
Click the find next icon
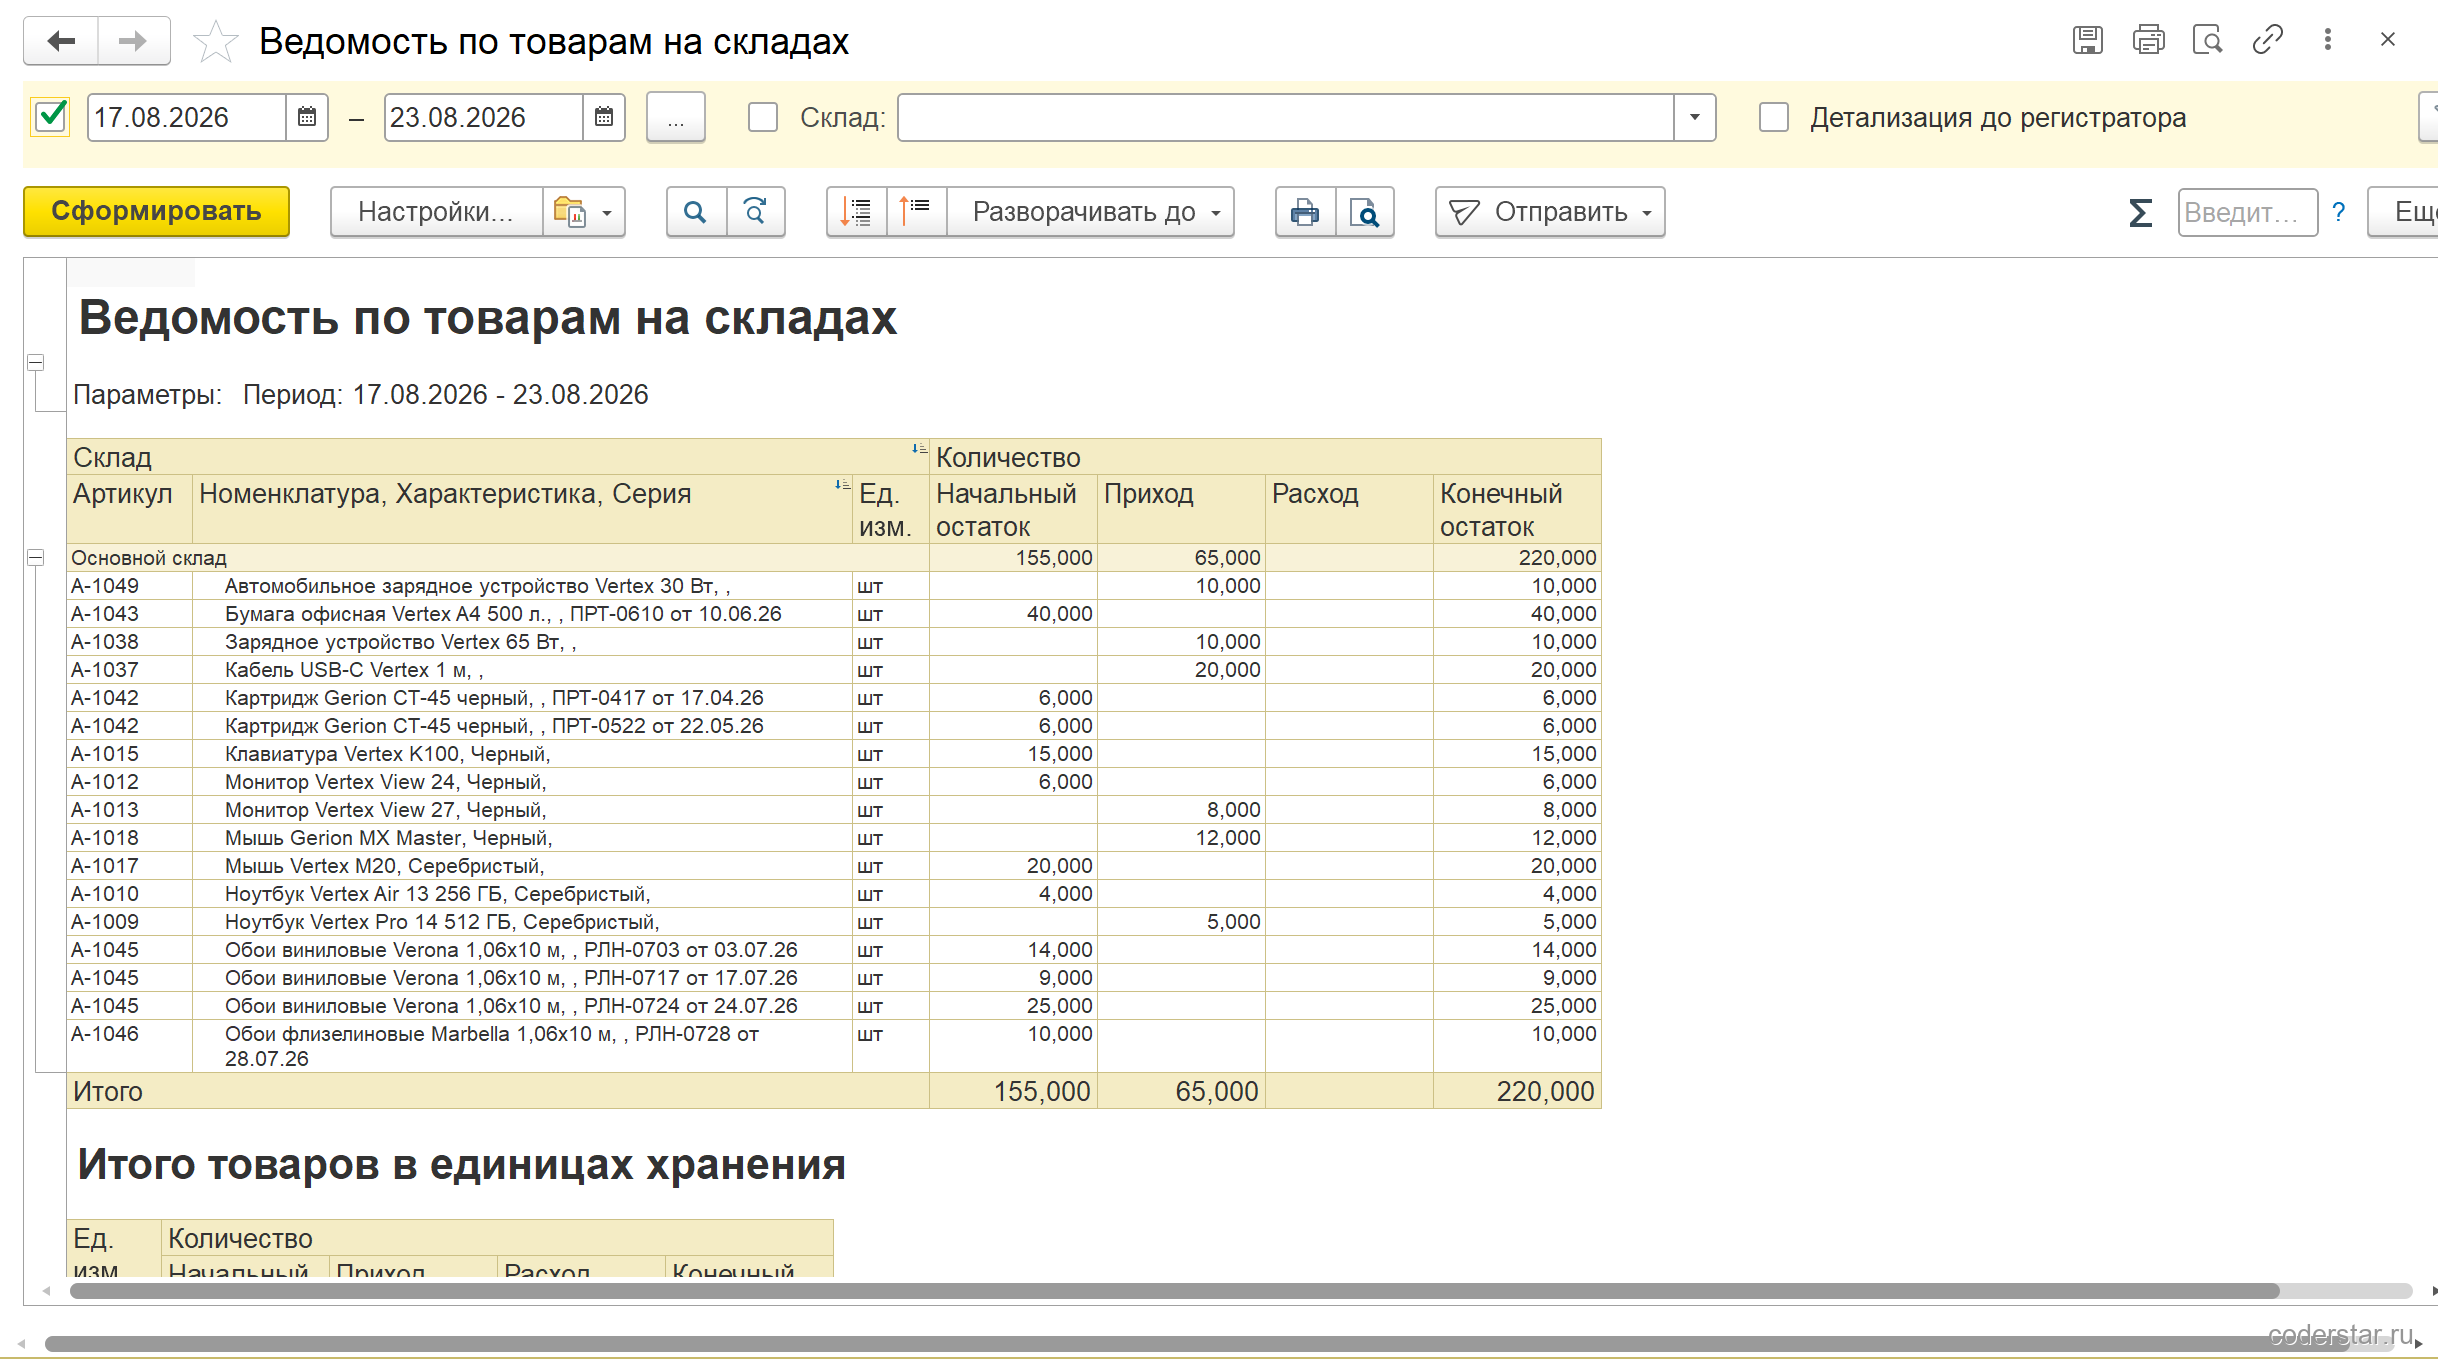pos(756,212)
